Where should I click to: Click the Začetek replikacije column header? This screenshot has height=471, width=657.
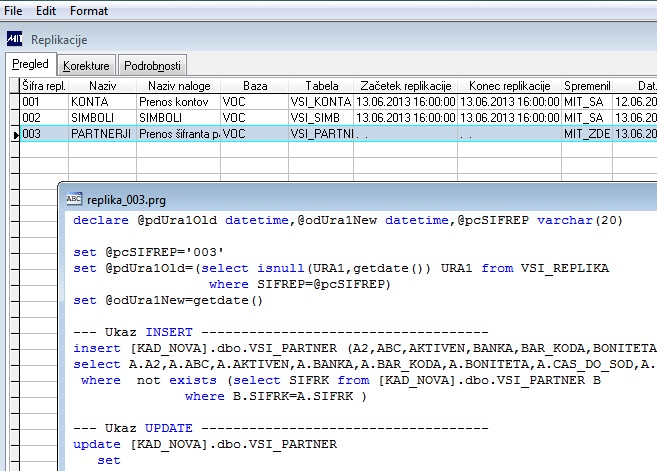[405, 87]
